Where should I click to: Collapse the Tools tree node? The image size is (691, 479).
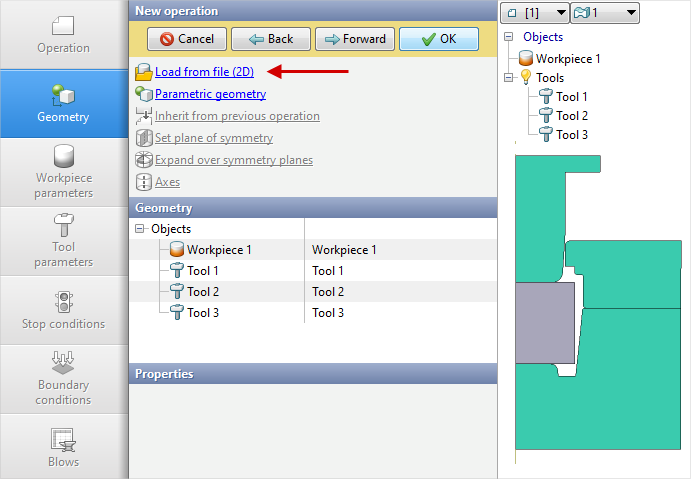(509, 78)
